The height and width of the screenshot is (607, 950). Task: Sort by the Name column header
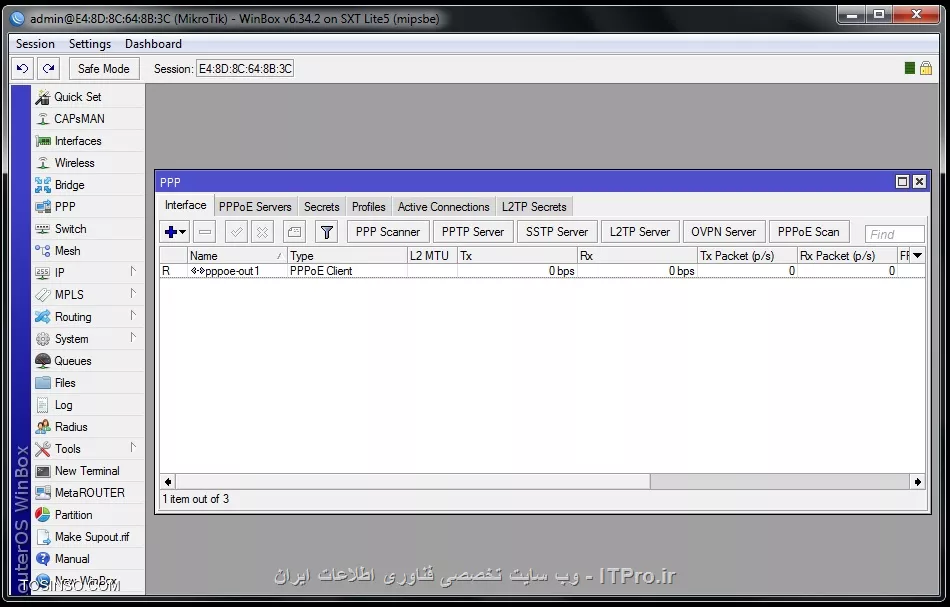click(x=236, y=256)
